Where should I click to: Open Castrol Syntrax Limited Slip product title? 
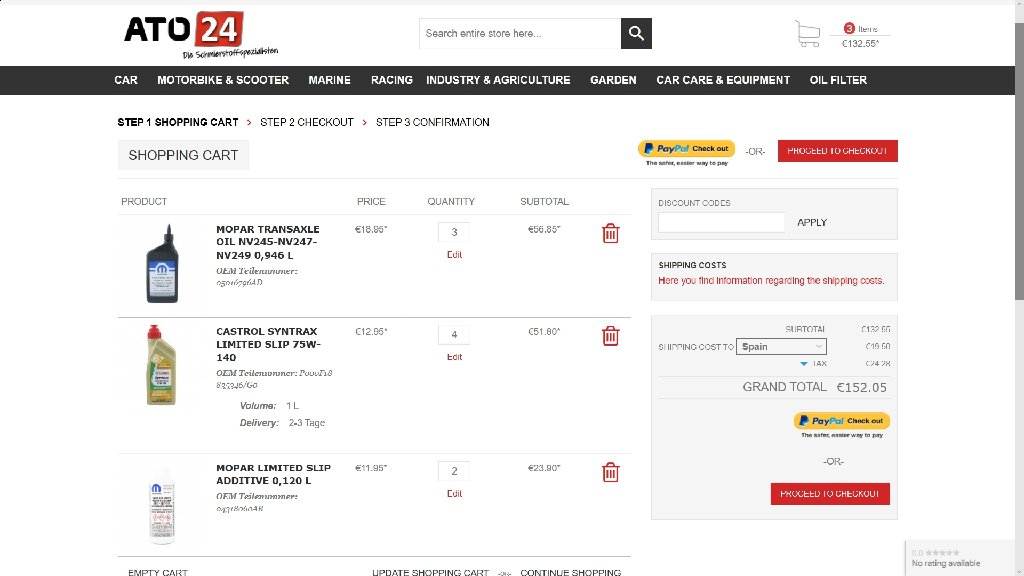pos(268,344)
